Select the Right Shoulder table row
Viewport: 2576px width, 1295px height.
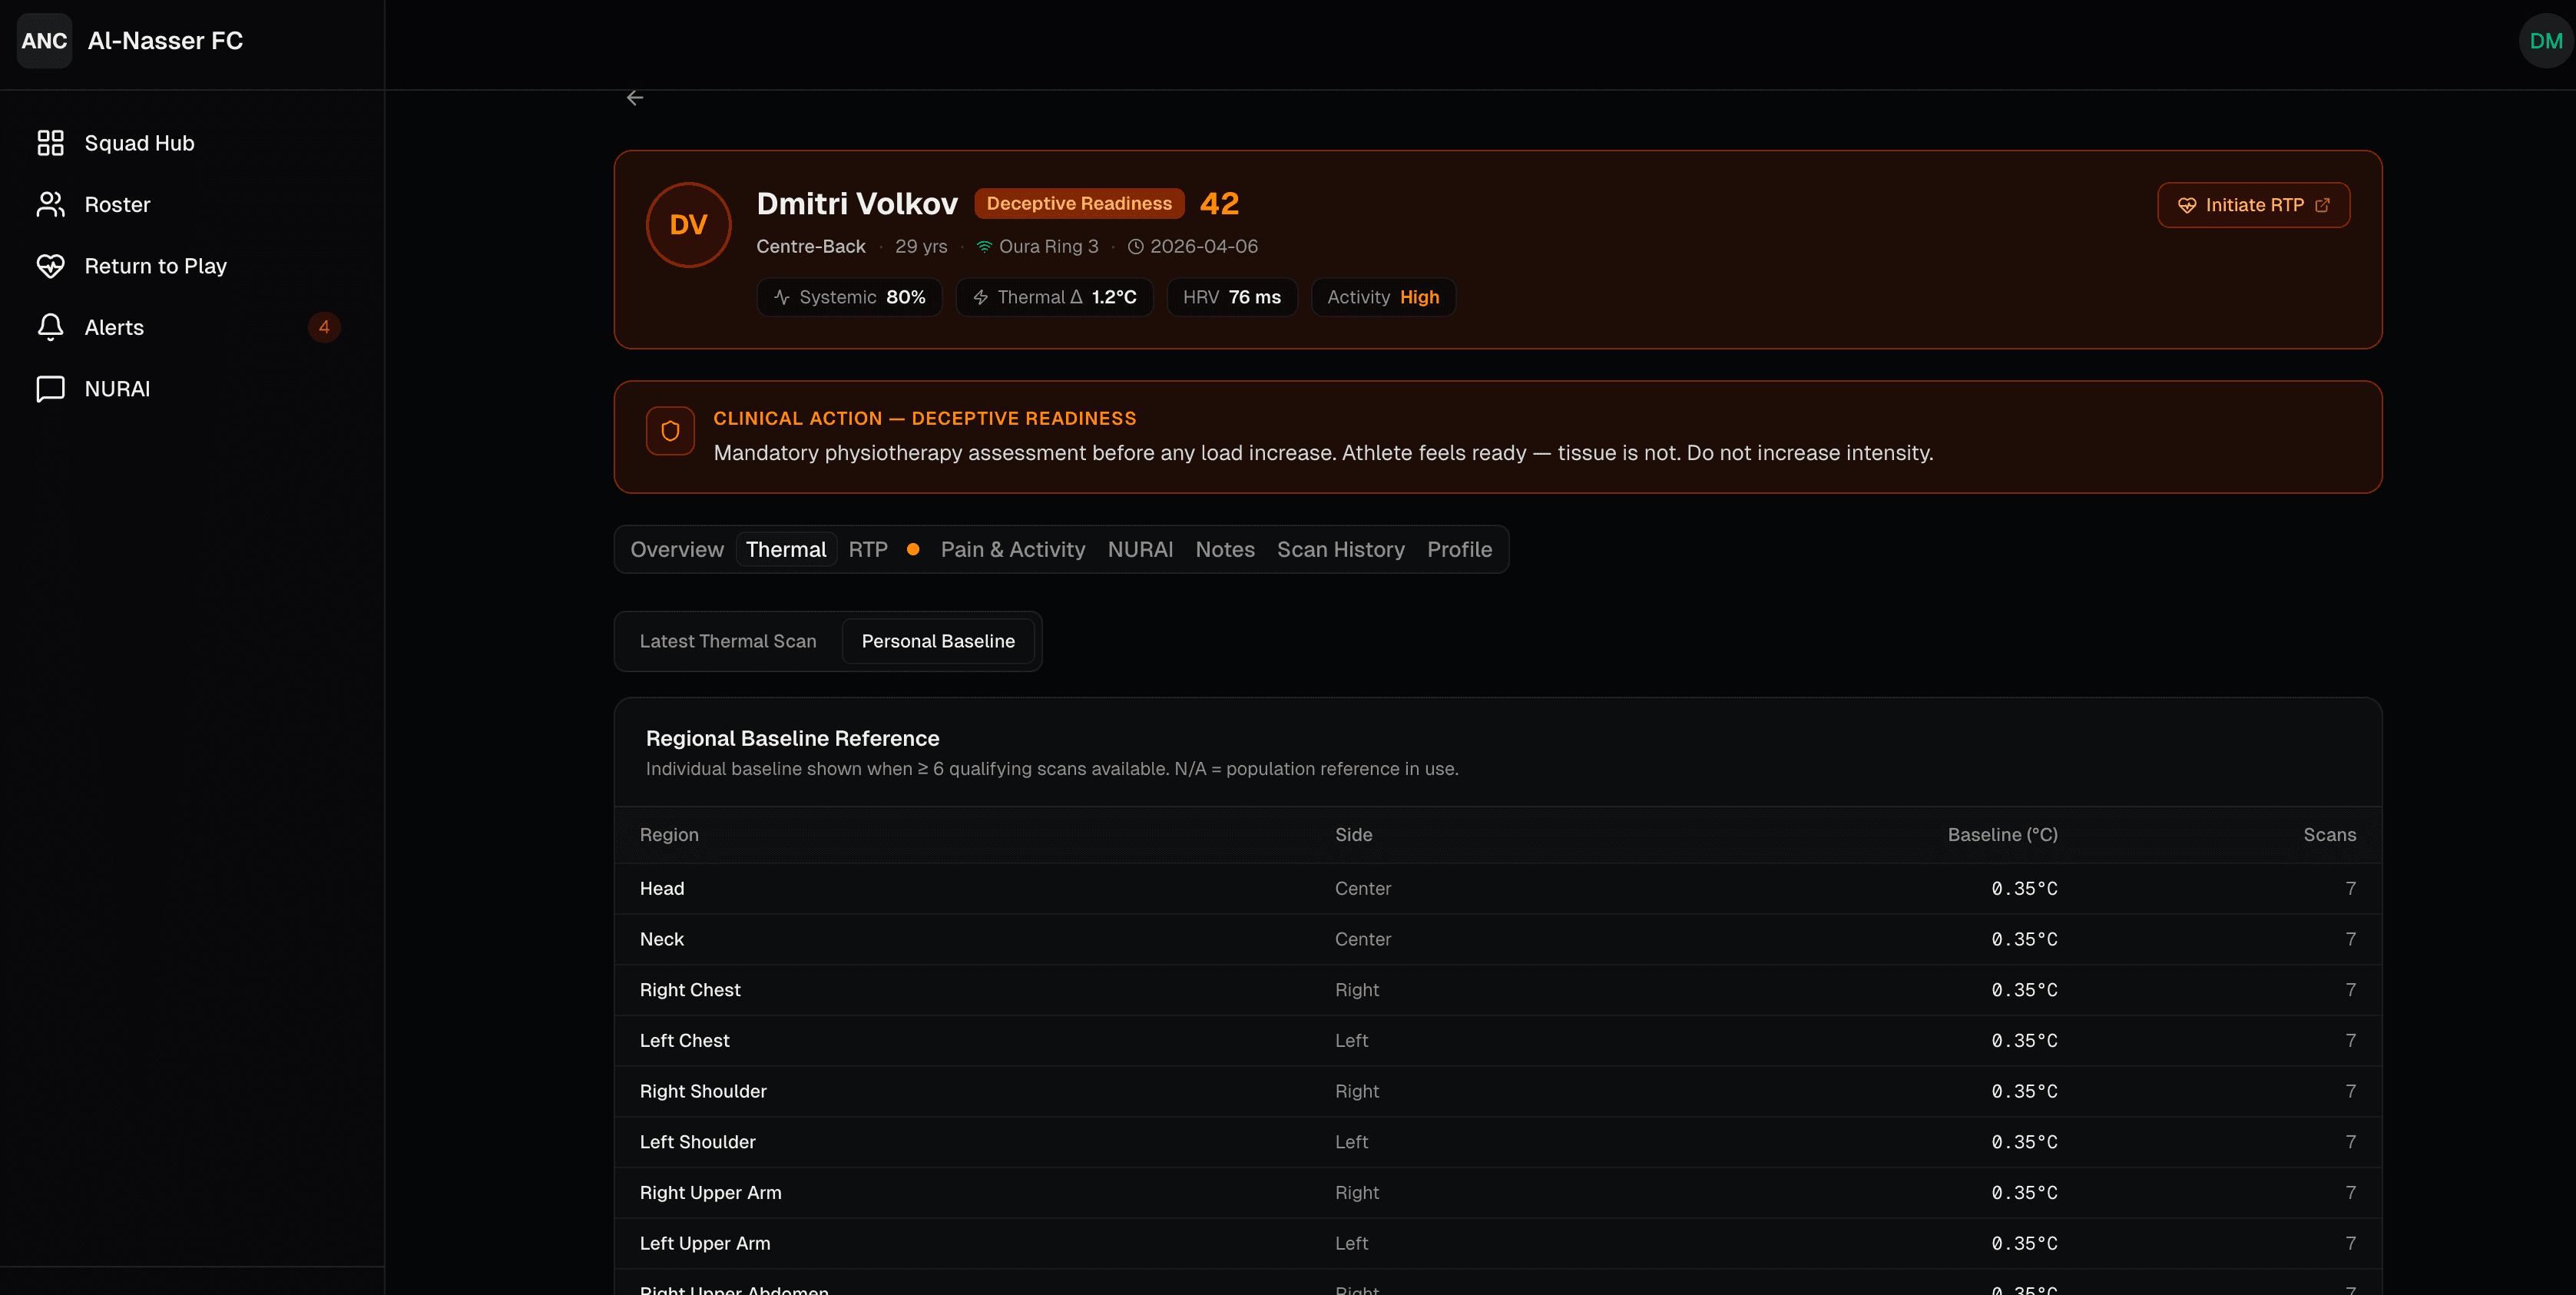[1497, 1091]
